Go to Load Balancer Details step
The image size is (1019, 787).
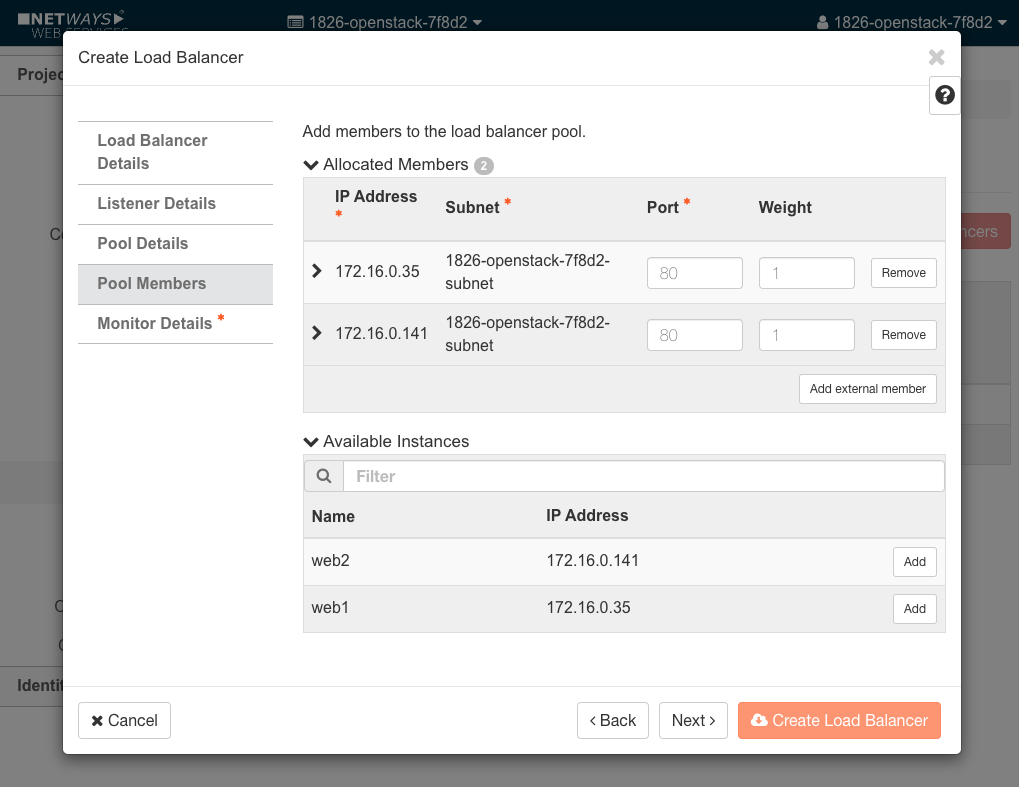pyautogui.click(x=152, y=152)
